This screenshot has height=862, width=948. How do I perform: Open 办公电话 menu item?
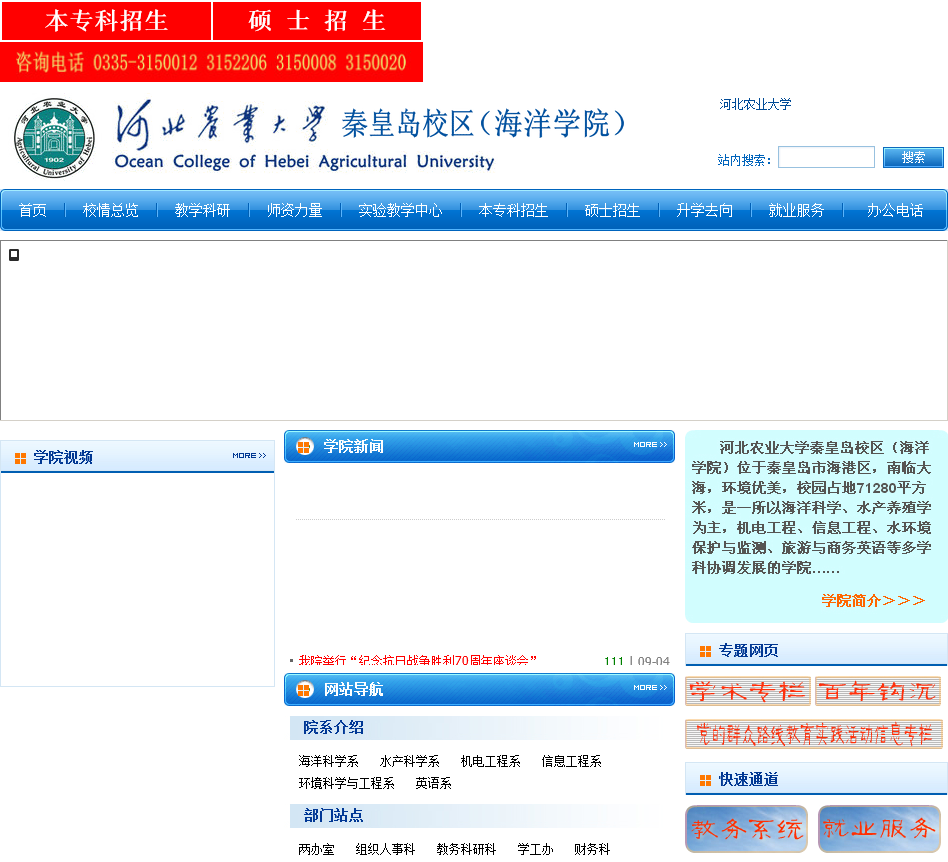coord(895,210)
